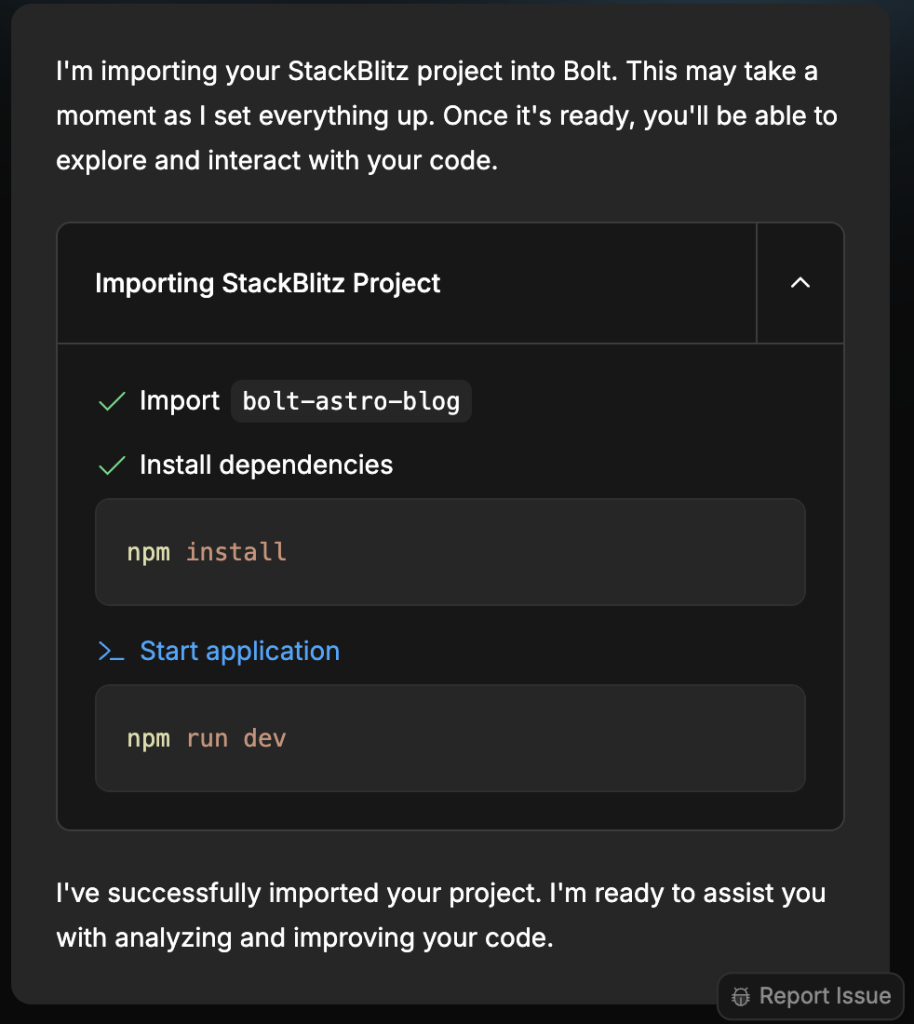Viewport: 914px width, 1024px height.
Task: Click the successfully imported confirmation message
Action: [441, 915]
